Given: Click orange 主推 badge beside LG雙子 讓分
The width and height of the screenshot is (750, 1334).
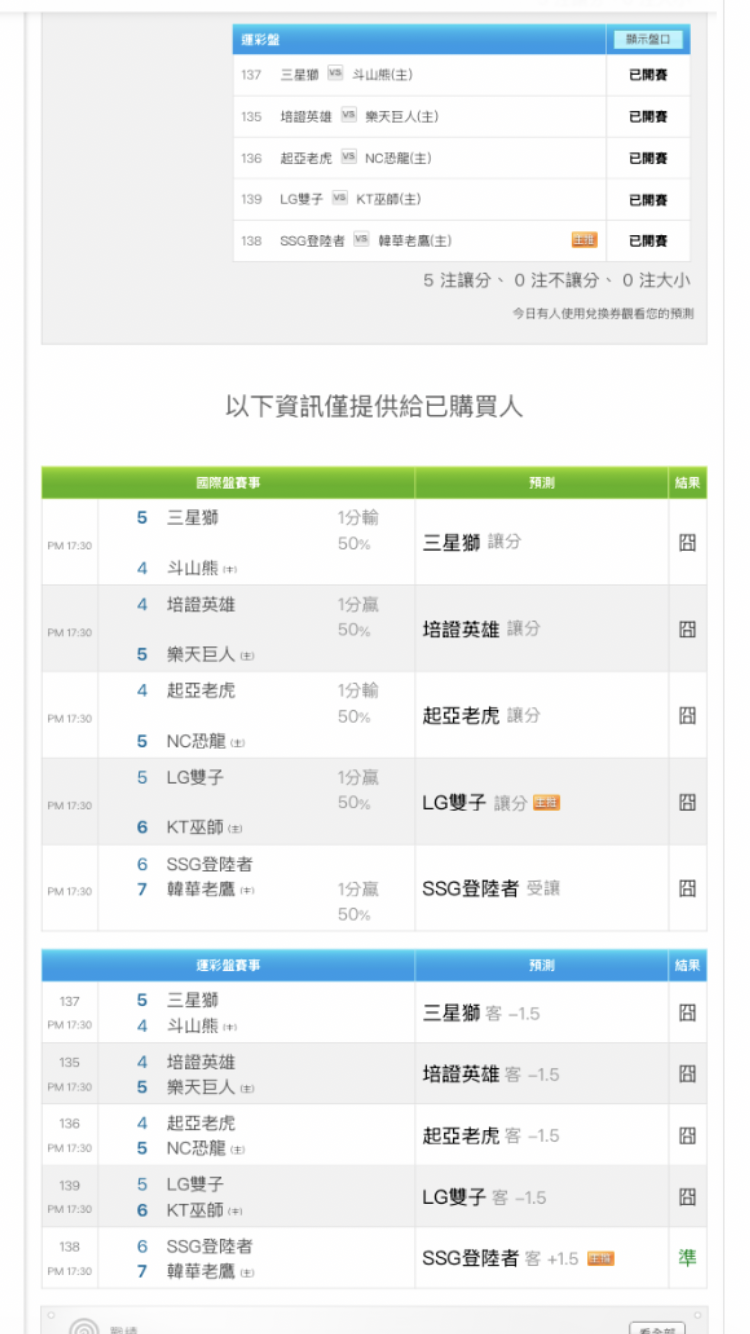Looking at the screenshot, I should tap(546, 803).
